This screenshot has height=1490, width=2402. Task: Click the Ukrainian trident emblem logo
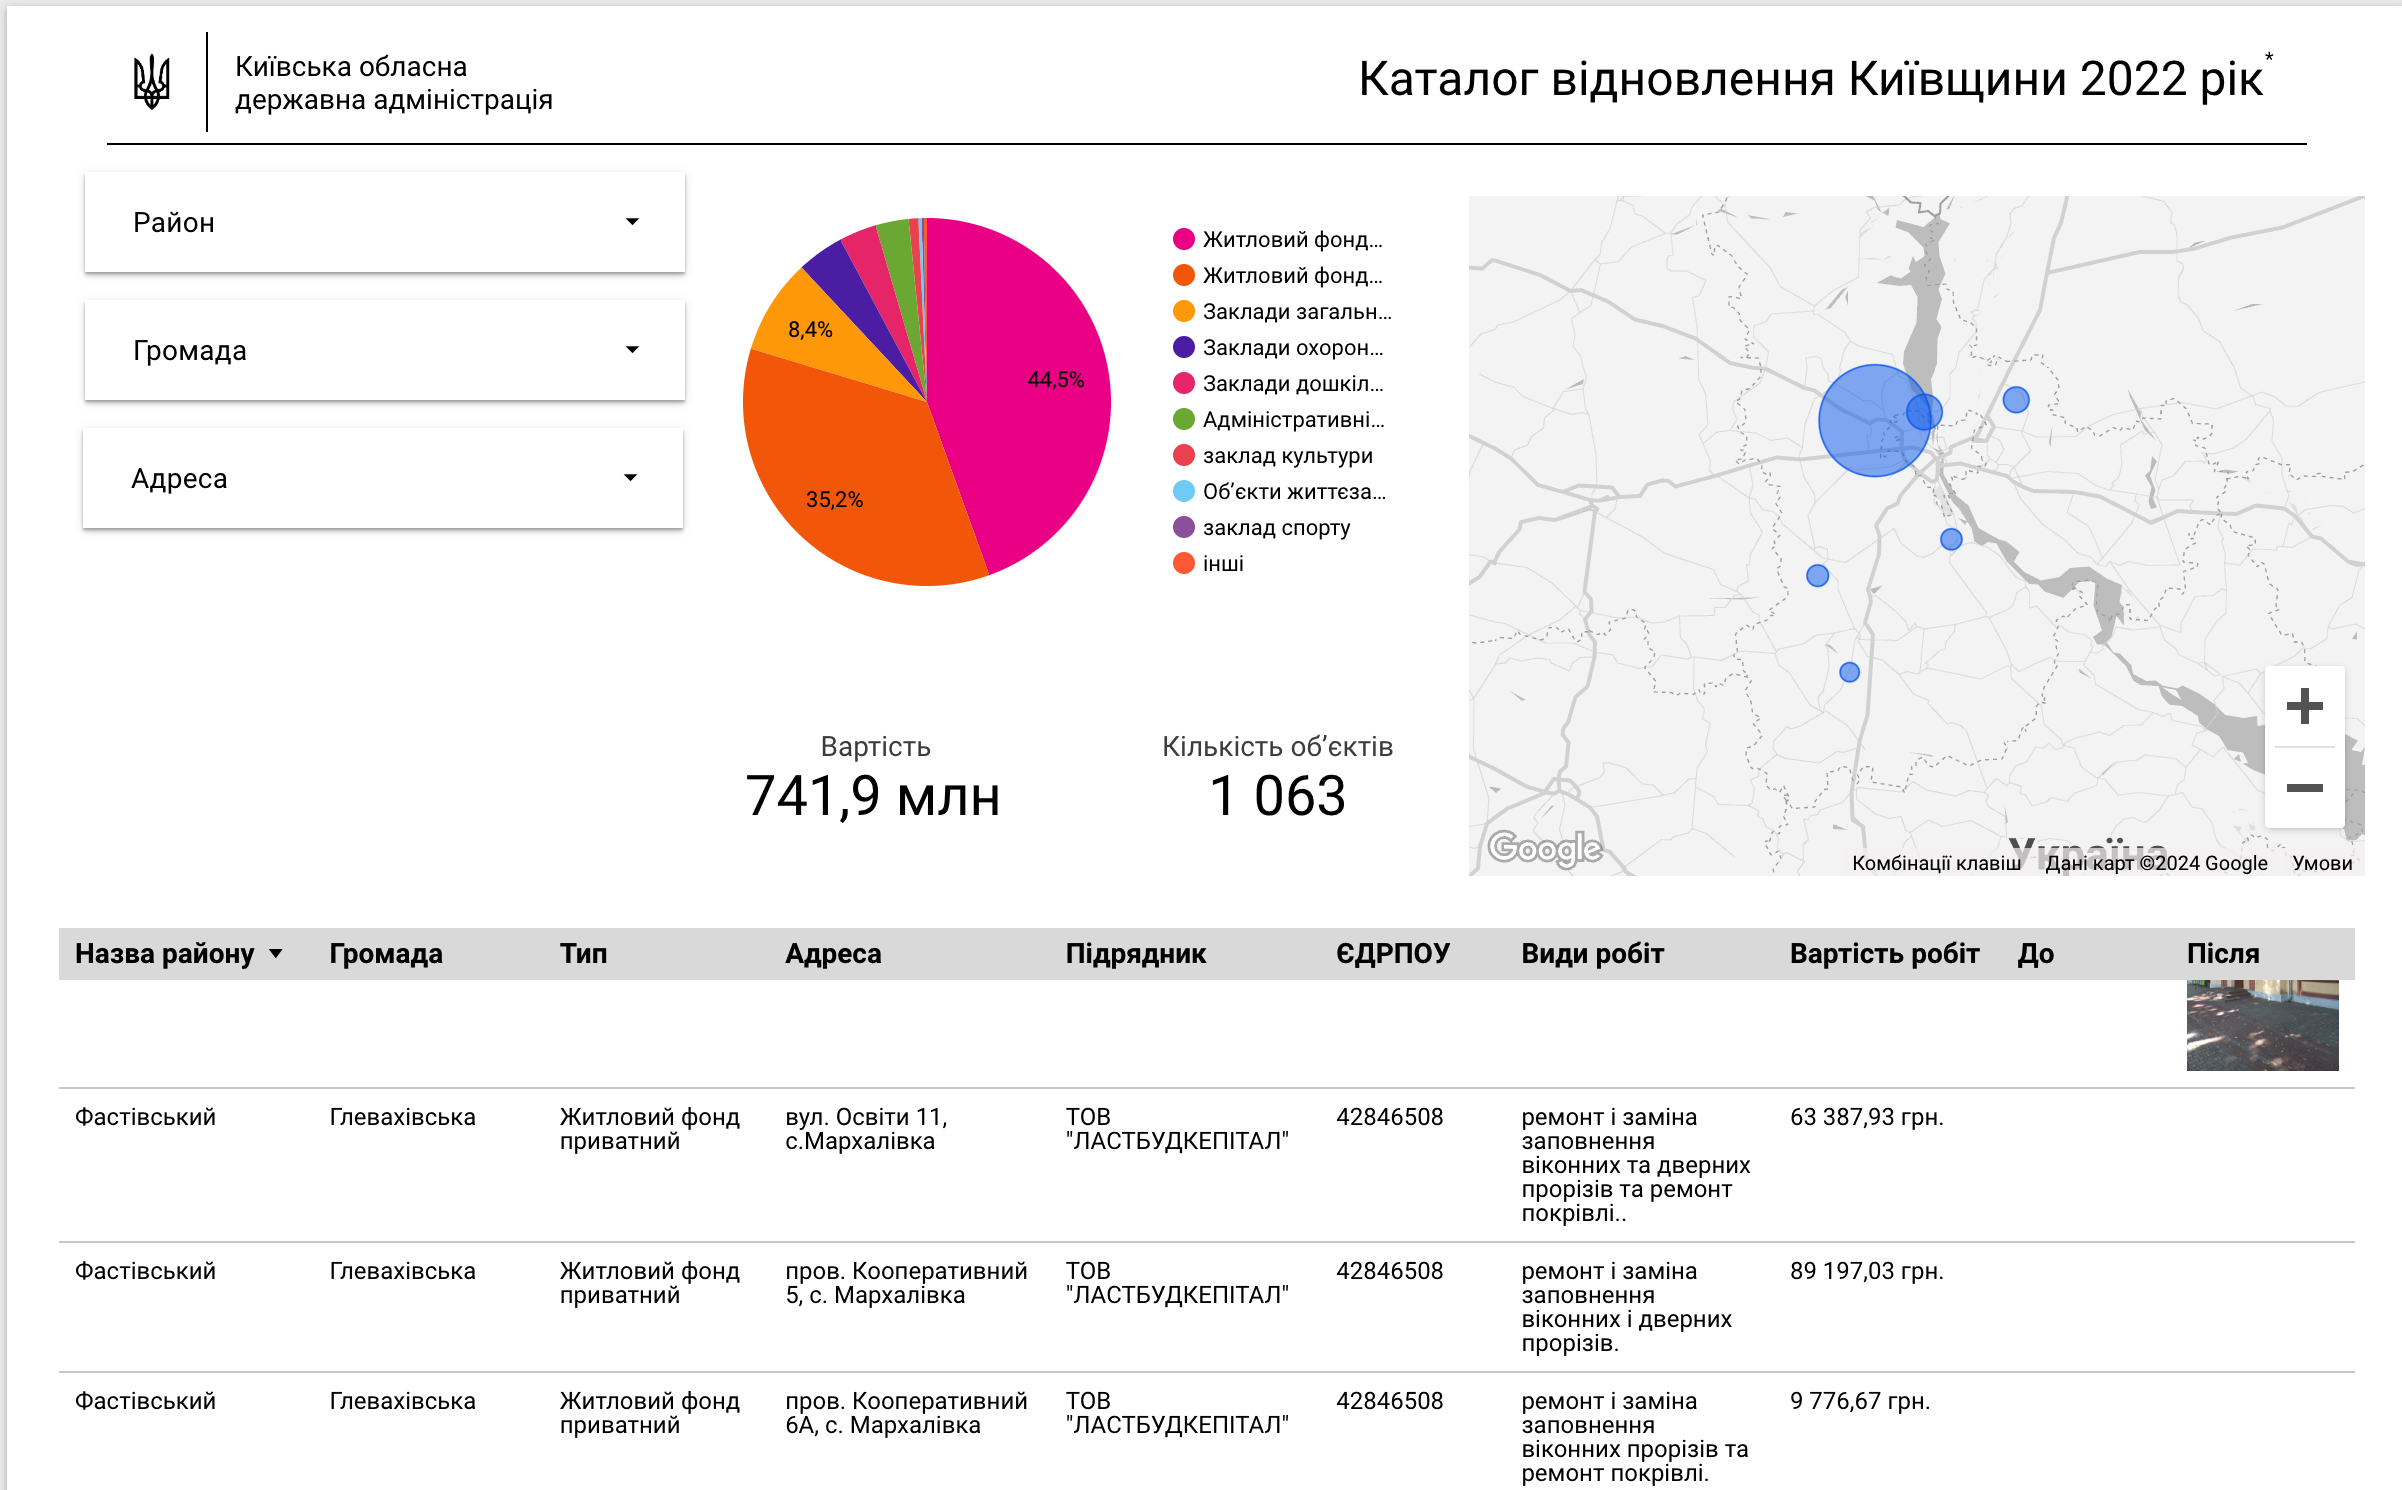point(152,82)
